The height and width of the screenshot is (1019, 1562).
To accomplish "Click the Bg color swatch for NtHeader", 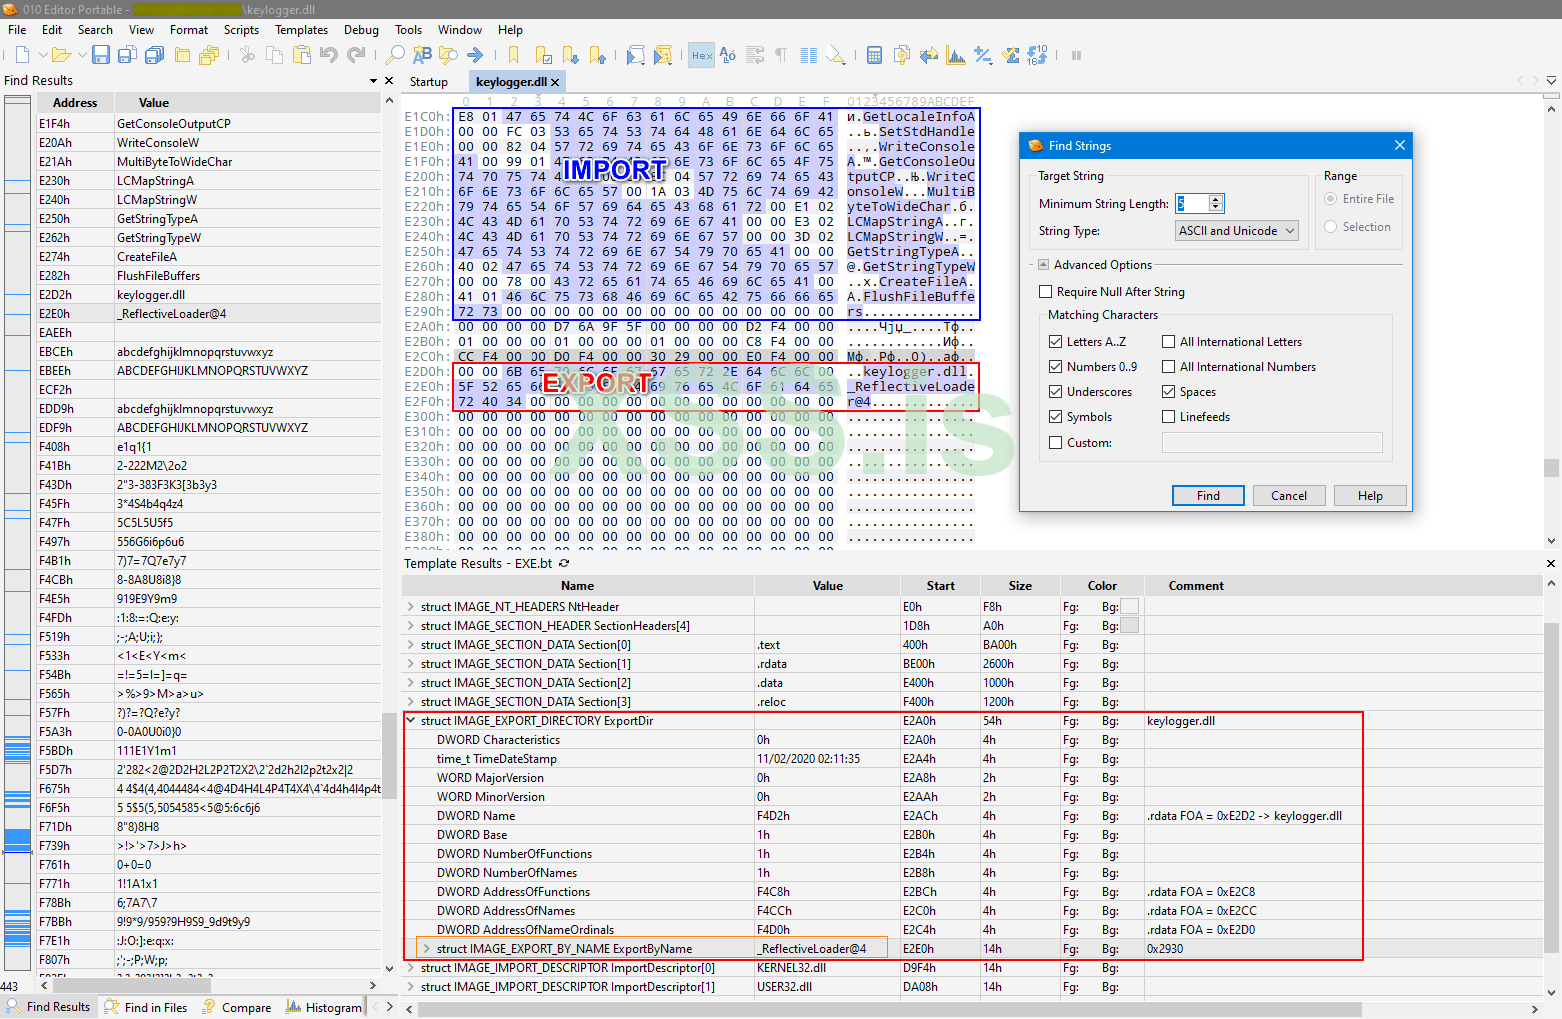I will 1129,607.
